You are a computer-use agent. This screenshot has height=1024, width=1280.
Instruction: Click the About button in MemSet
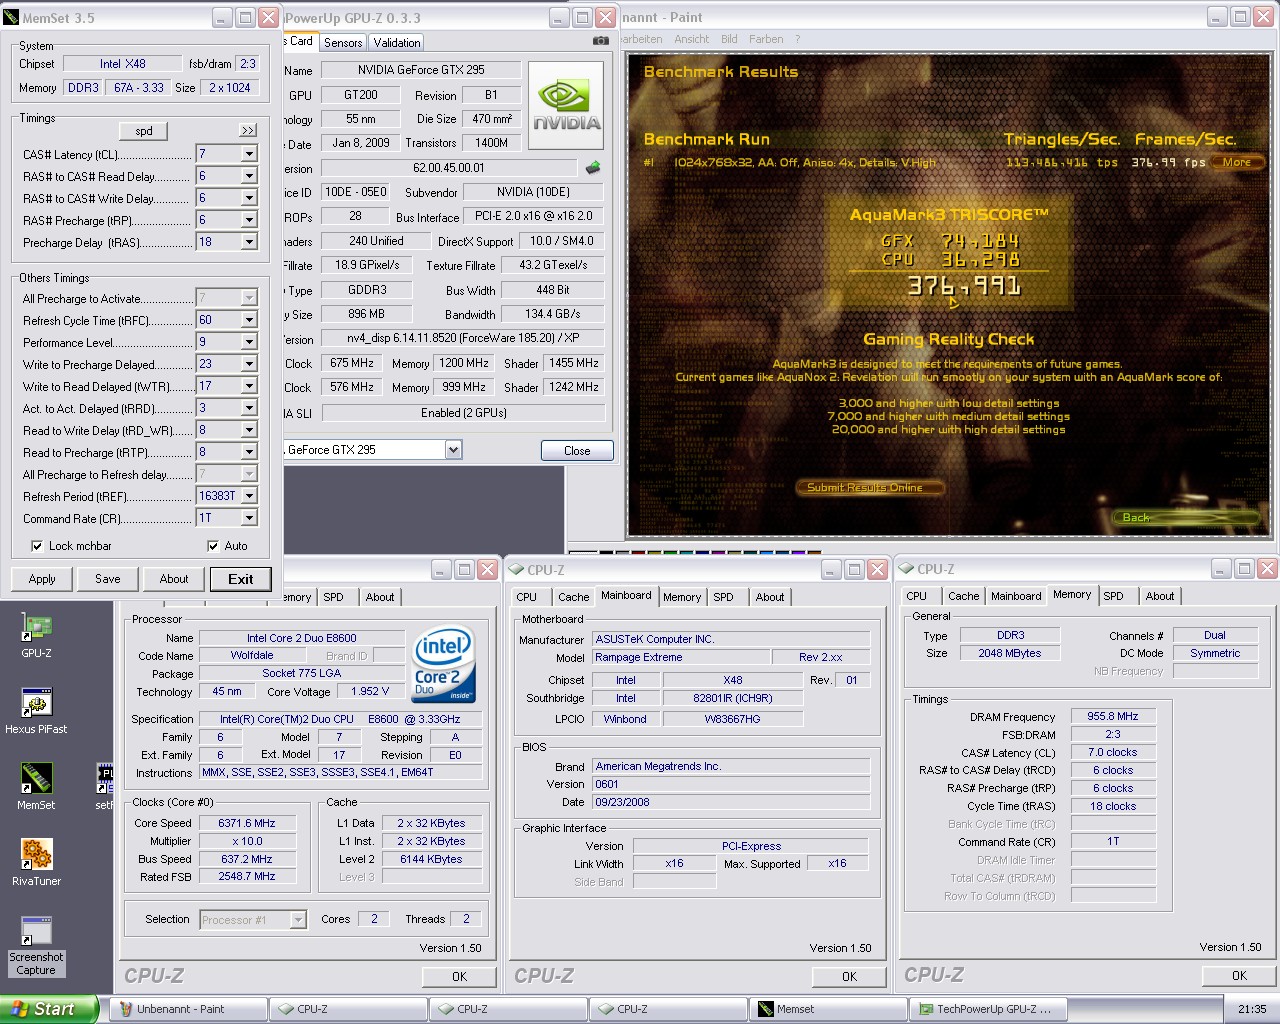point(174,579)
